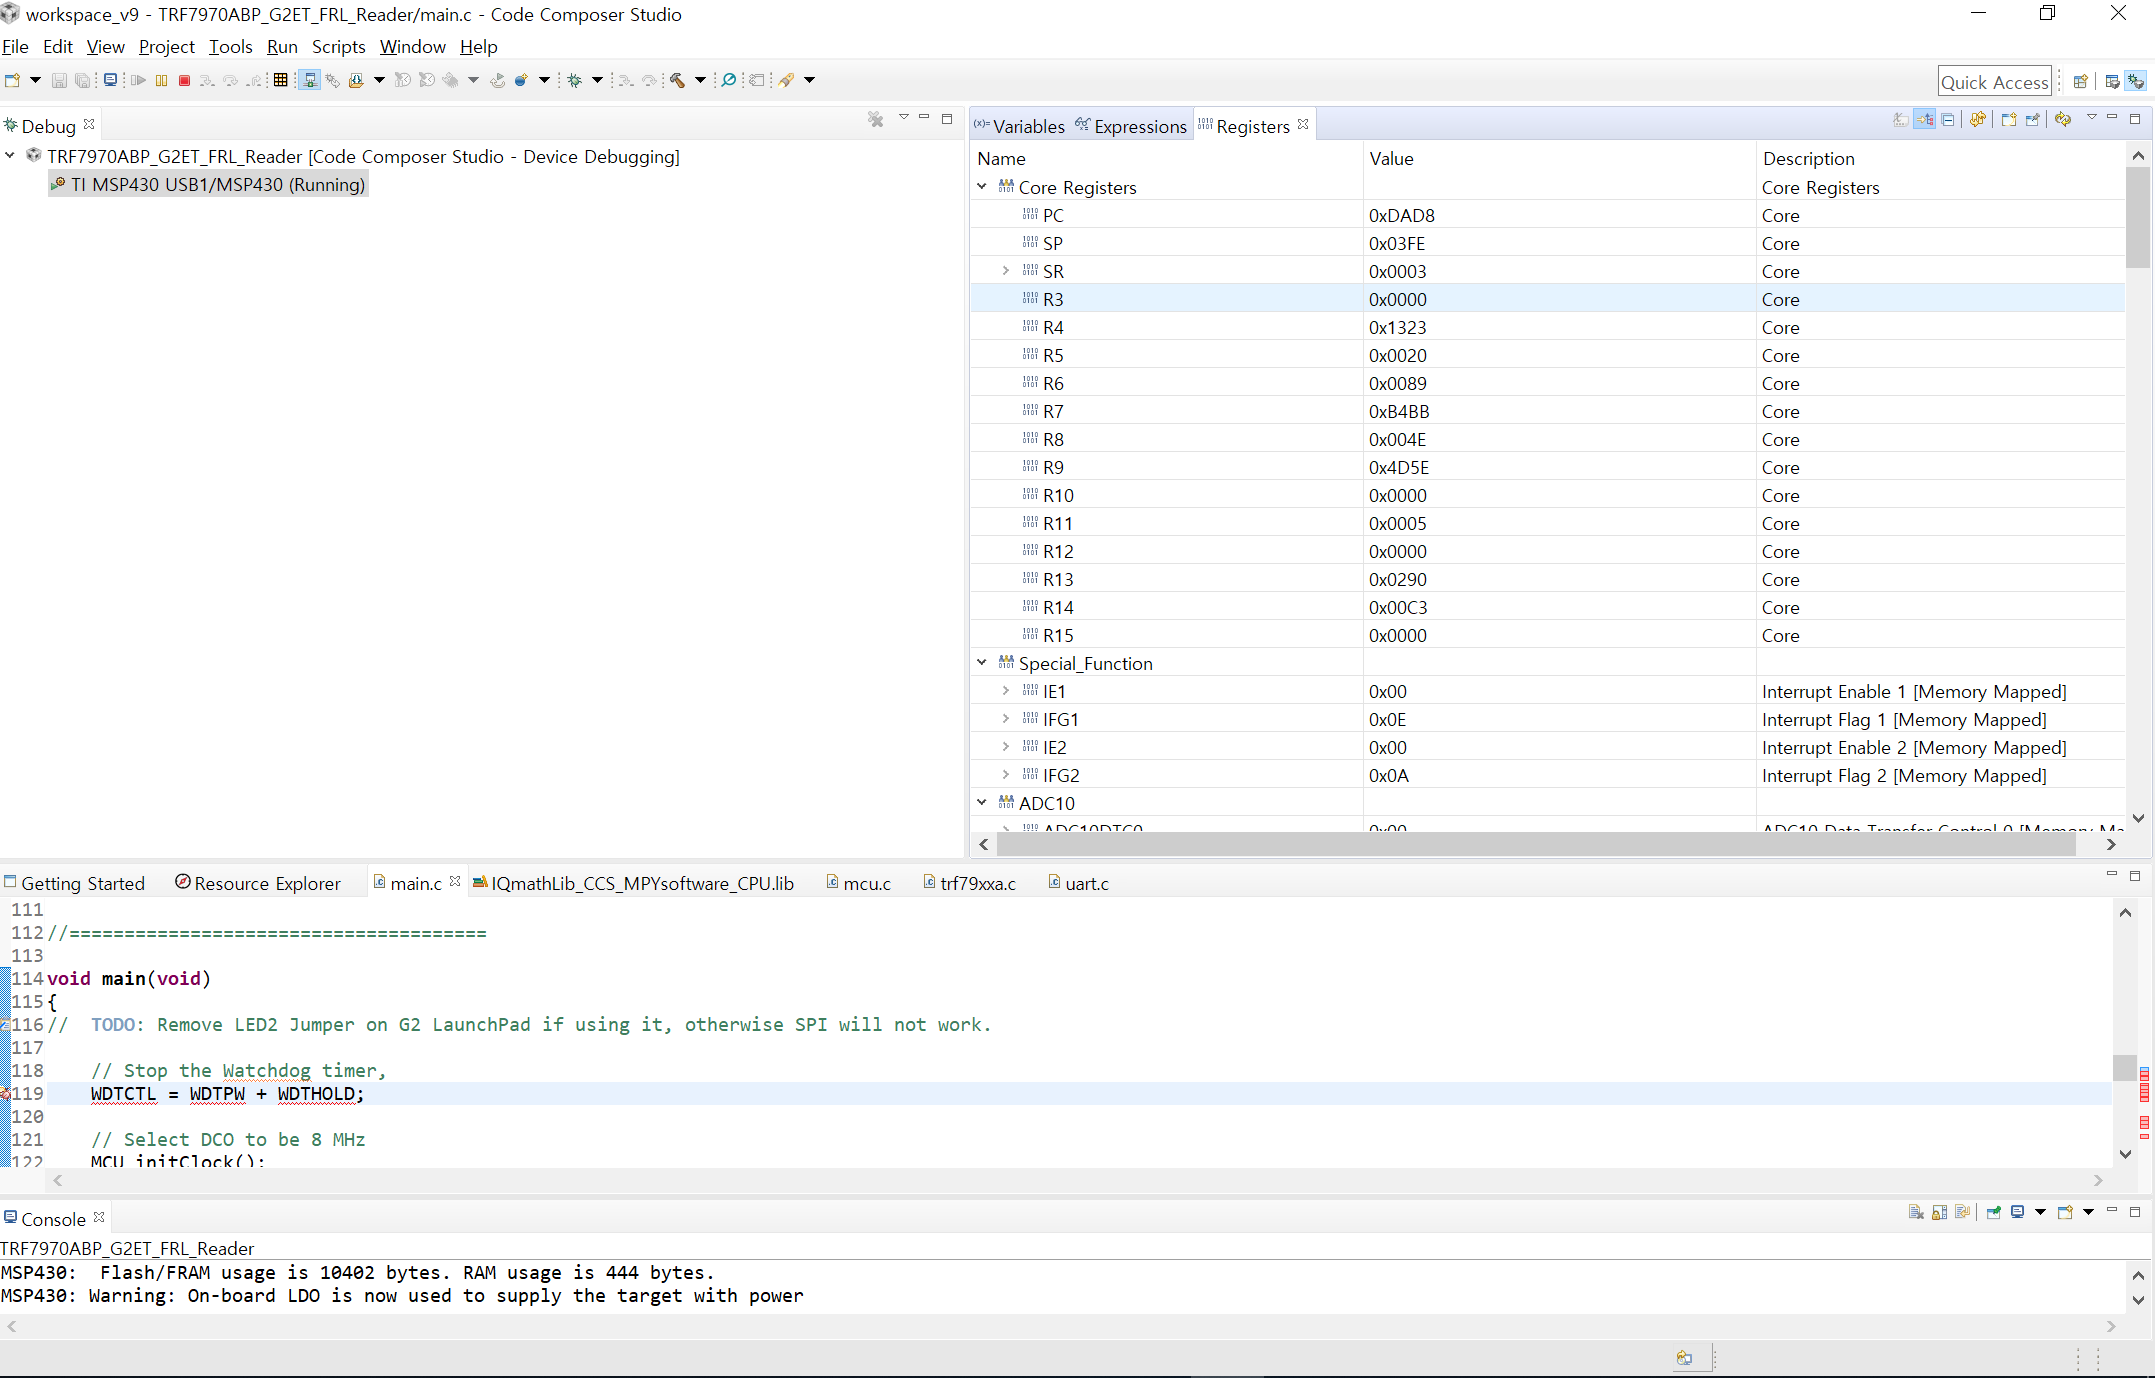Viewport: 2155px width, 1378px height.
Task: Click the Quick Access box
Action: click(x=1994, y=82)
